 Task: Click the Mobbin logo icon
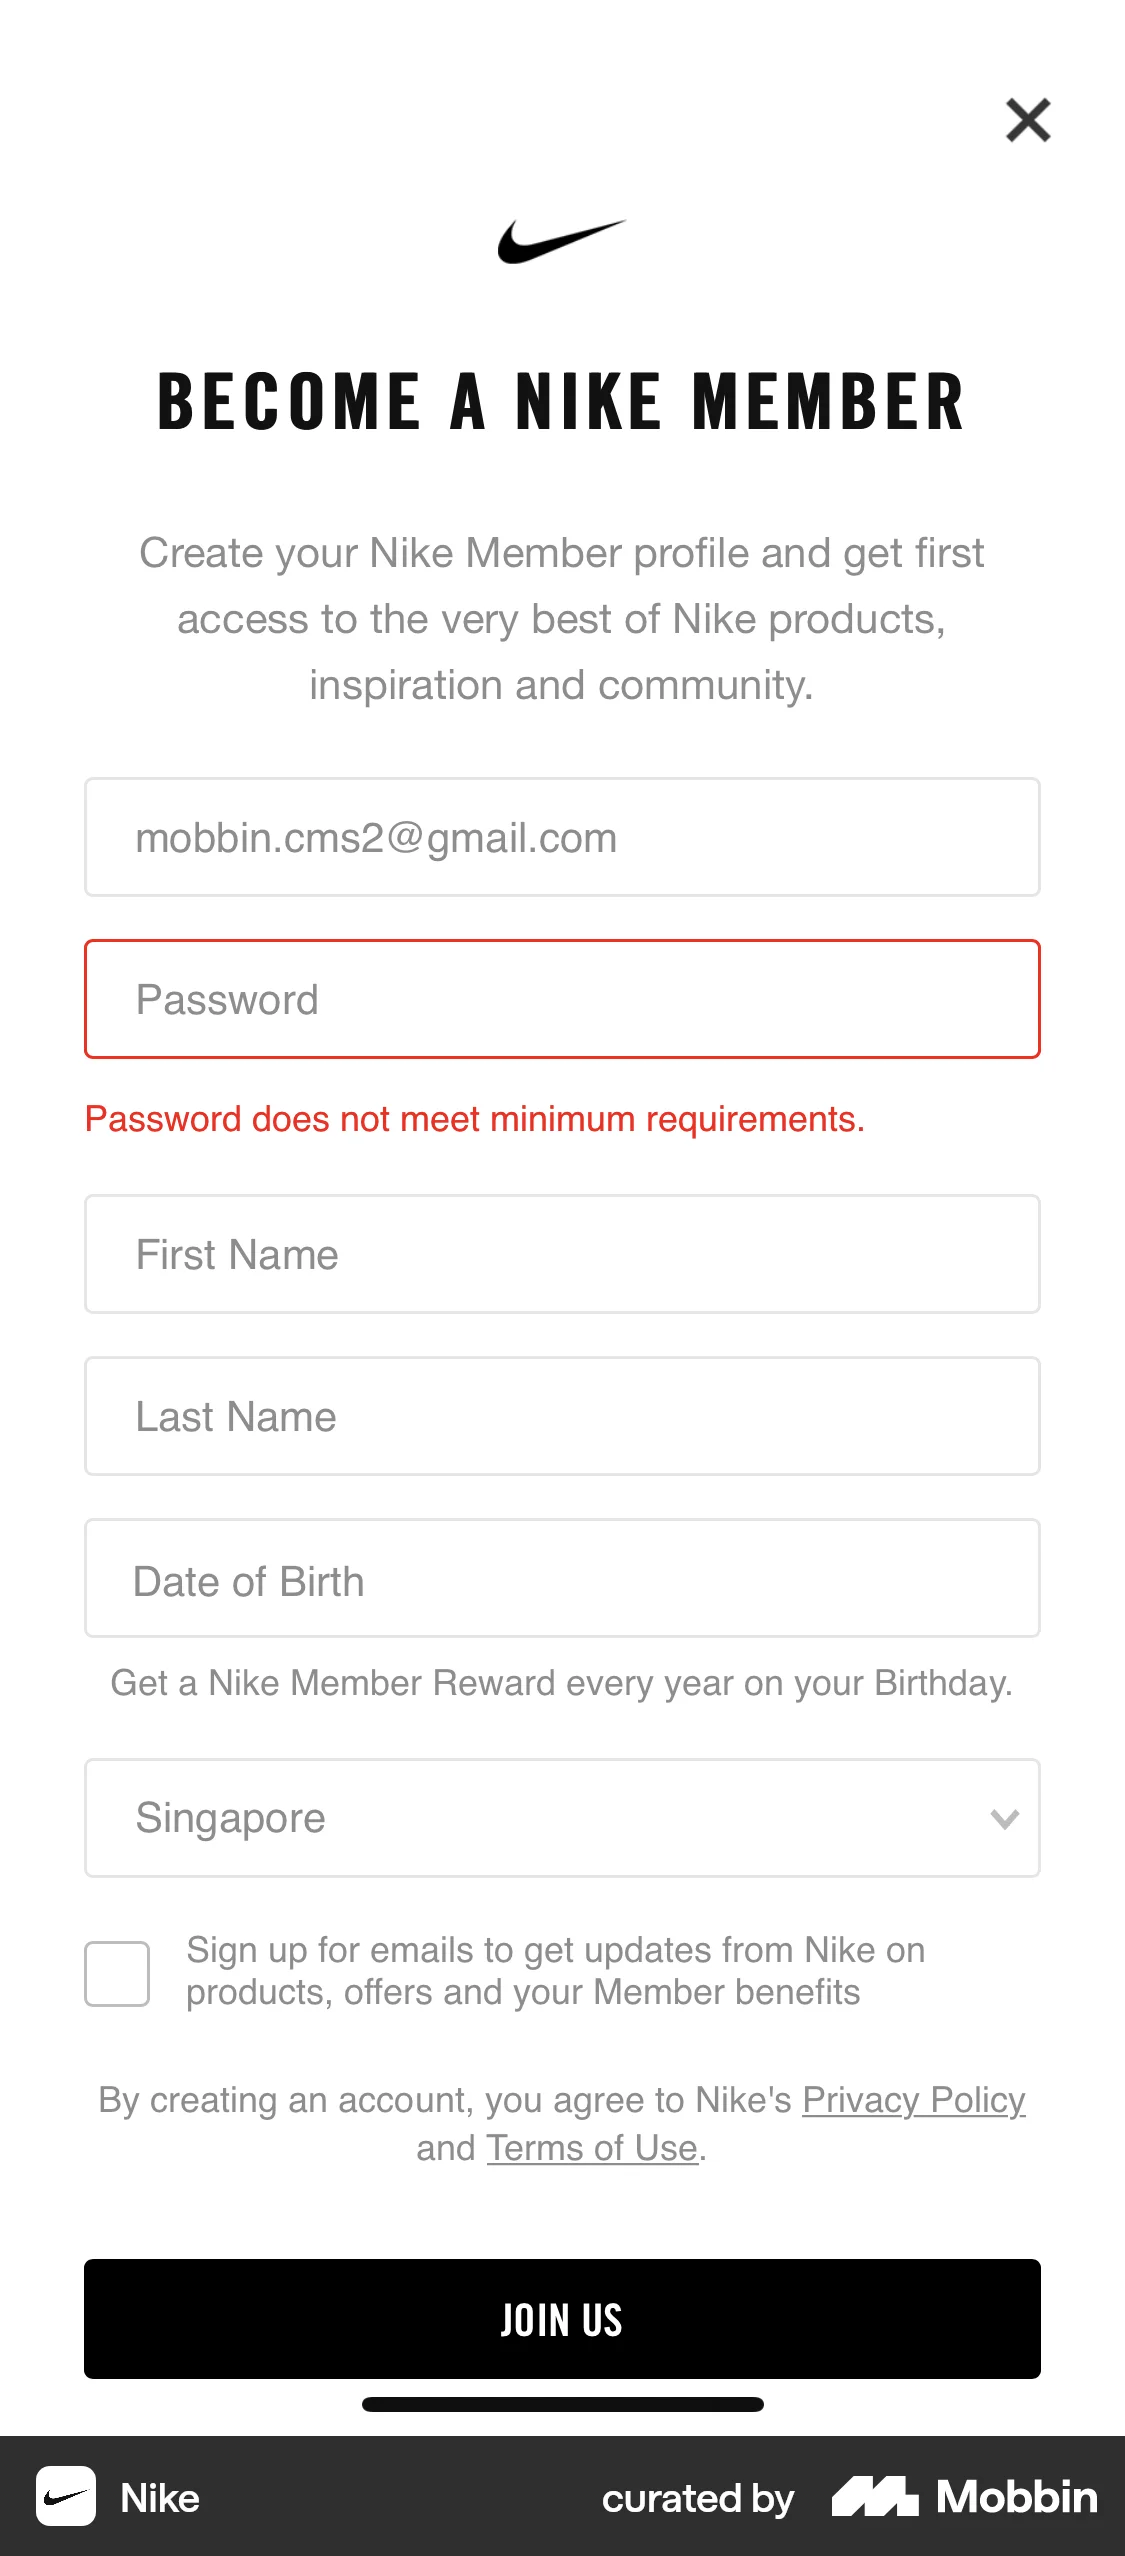pyautogui.click(x=875, y=2496)
